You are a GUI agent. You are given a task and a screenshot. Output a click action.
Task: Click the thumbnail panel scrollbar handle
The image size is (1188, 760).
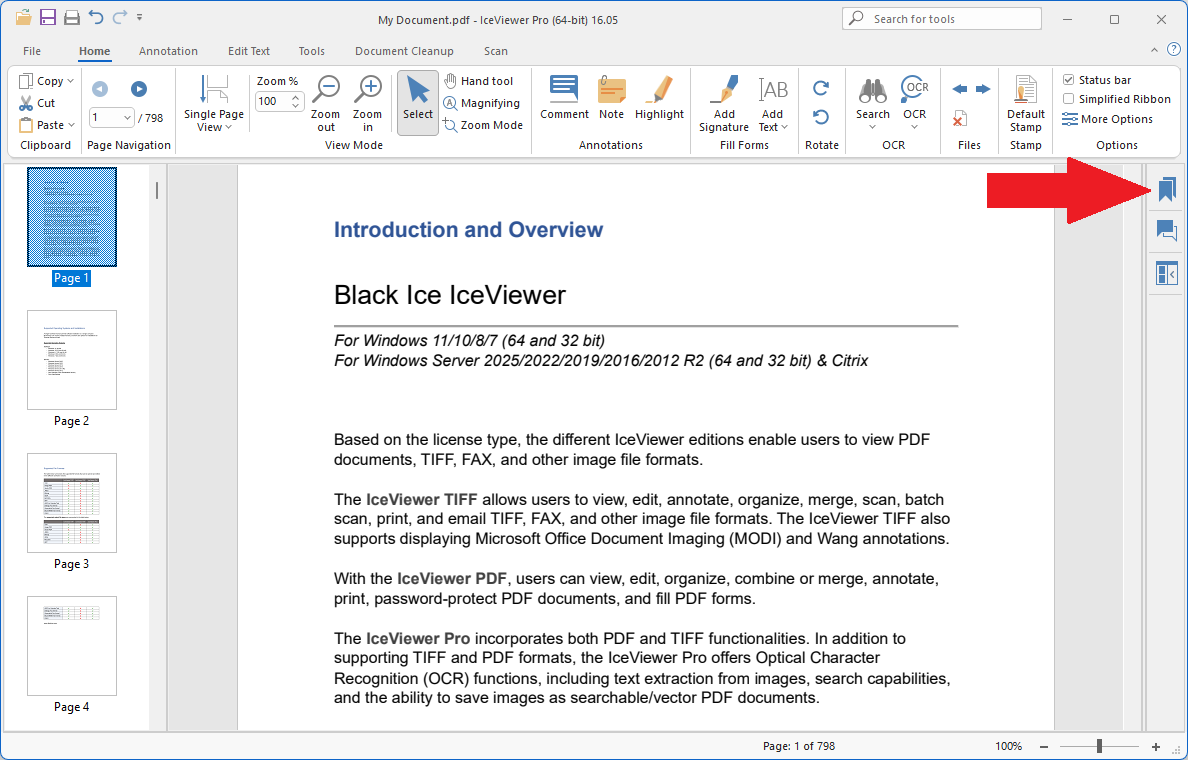(157, 190)
